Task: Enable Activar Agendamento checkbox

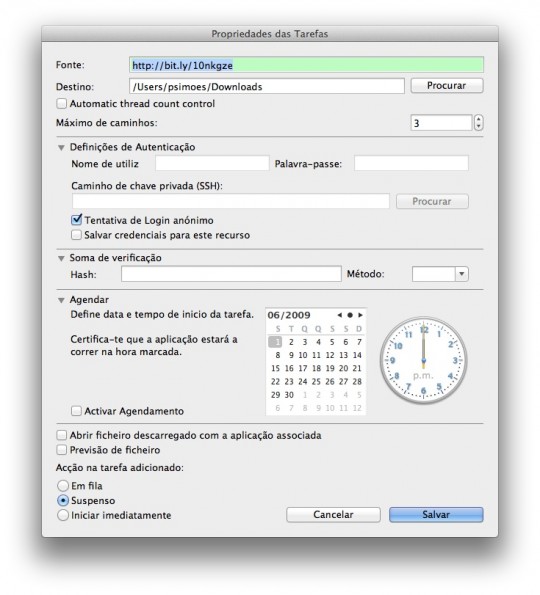Action: click(x=76, y=411)
